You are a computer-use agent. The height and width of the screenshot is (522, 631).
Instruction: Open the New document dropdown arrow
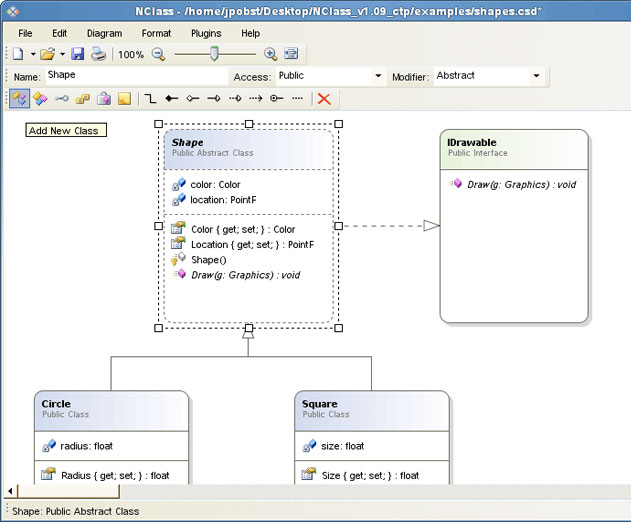(33, 54)
